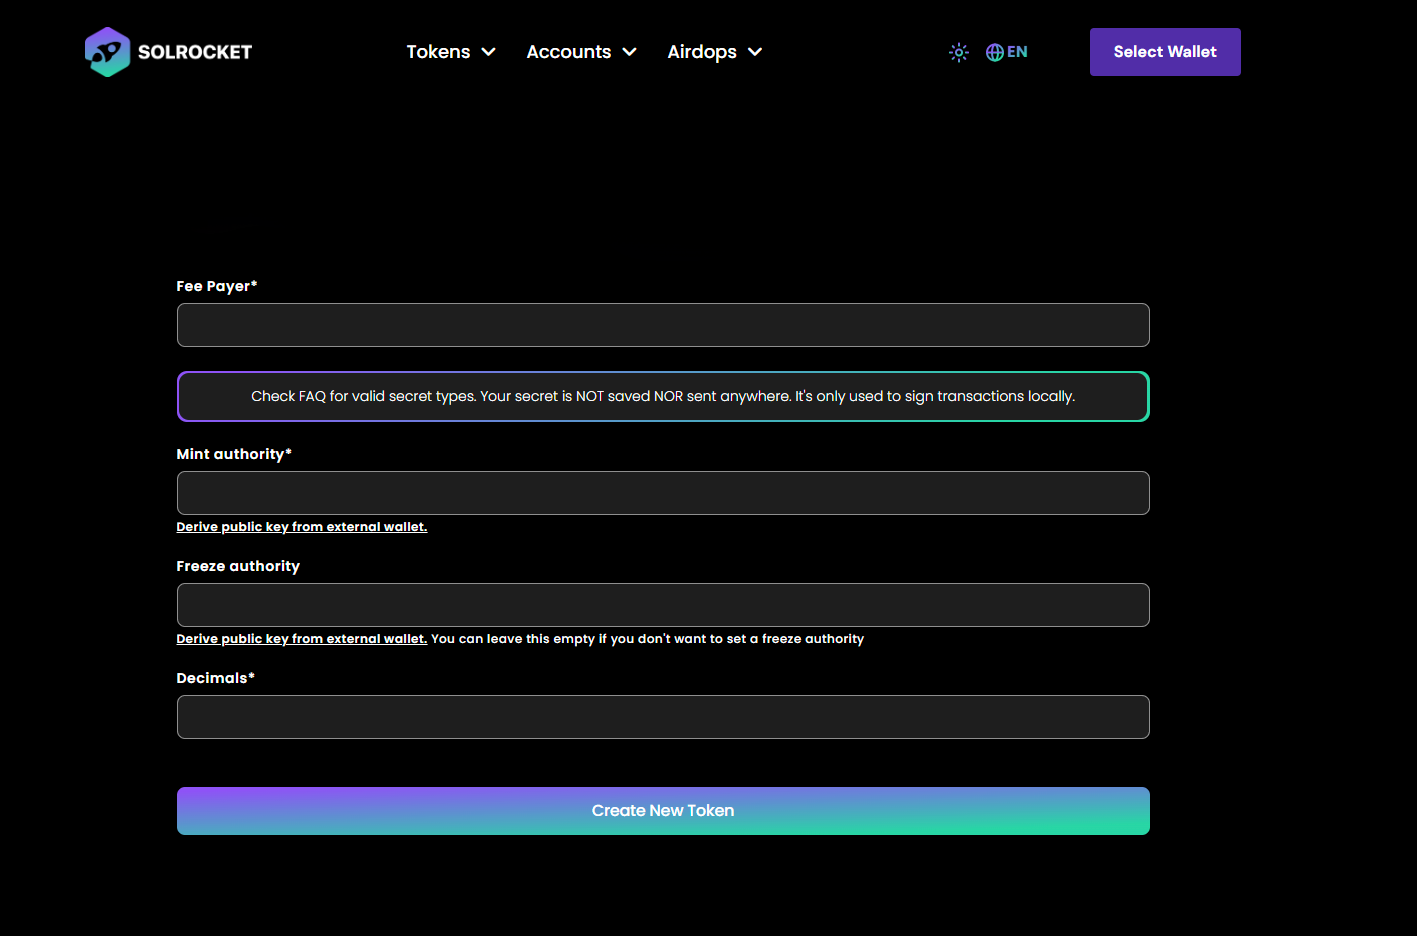Click the Decimals input field
Image resolution: width=1417 pixels, height=936 pixels.
click(x=663, y=717)
